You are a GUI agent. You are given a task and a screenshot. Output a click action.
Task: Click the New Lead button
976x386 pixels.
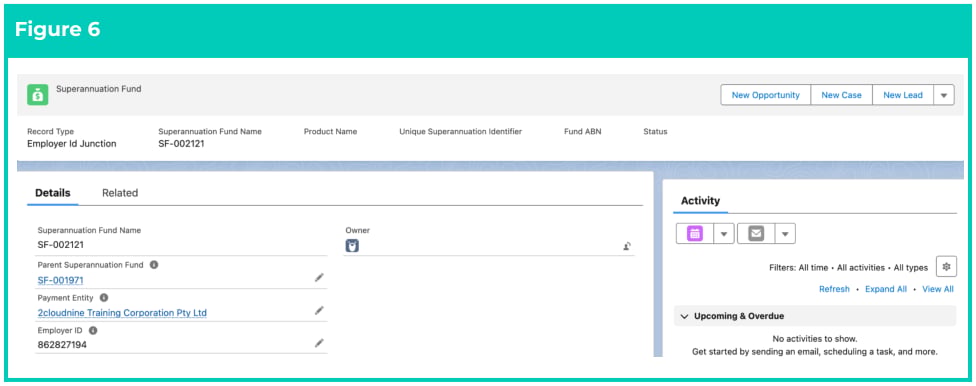pos(903,95)
